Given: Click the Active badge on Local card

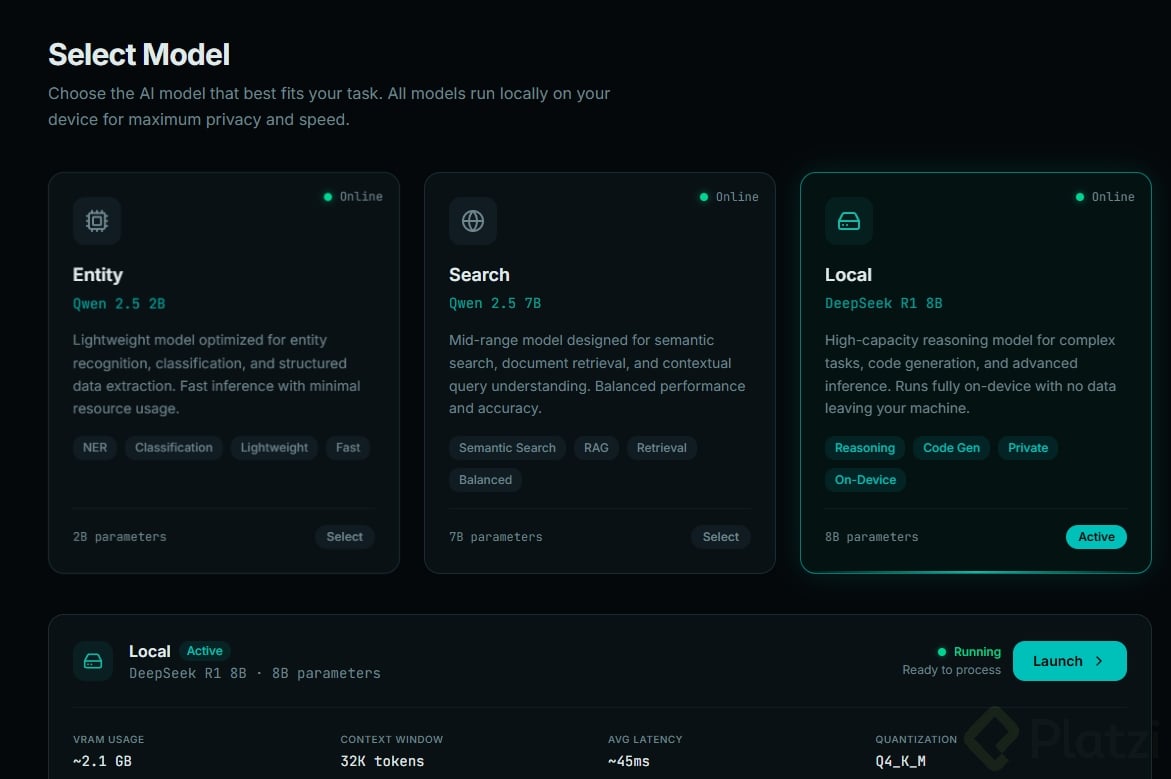Looking at the screenshot, I should pos(1096,537).
